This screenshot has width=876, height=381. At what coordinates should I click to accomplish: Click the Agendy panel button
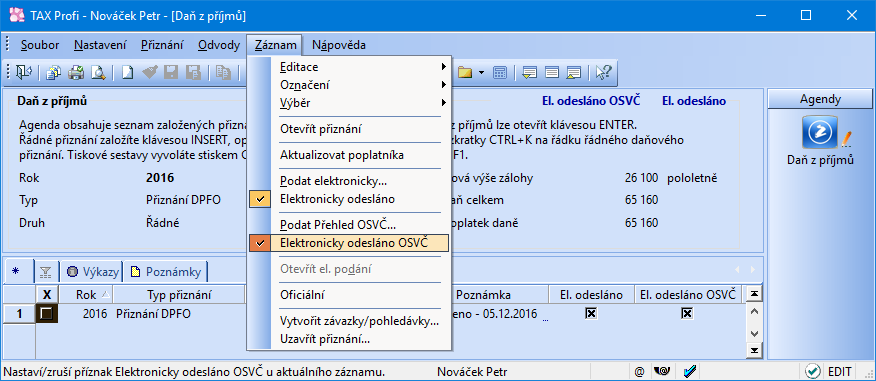tap(820, 99)
